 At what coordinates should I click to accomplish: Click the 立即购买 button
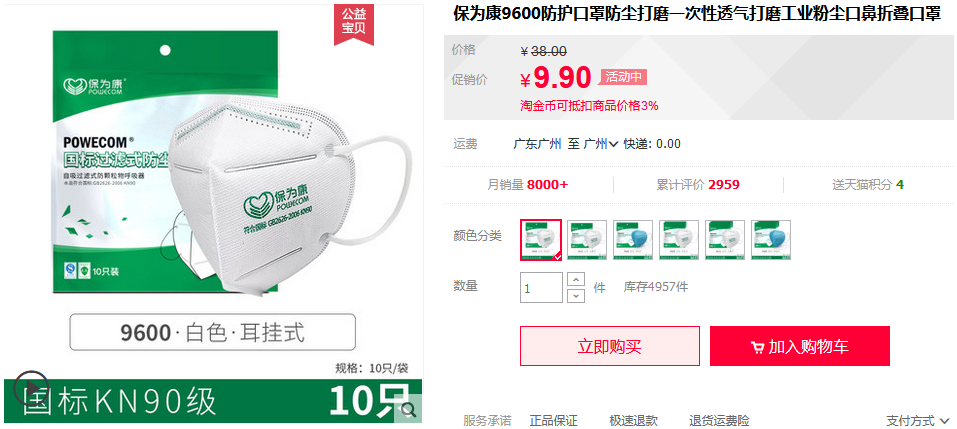(610, 346)
